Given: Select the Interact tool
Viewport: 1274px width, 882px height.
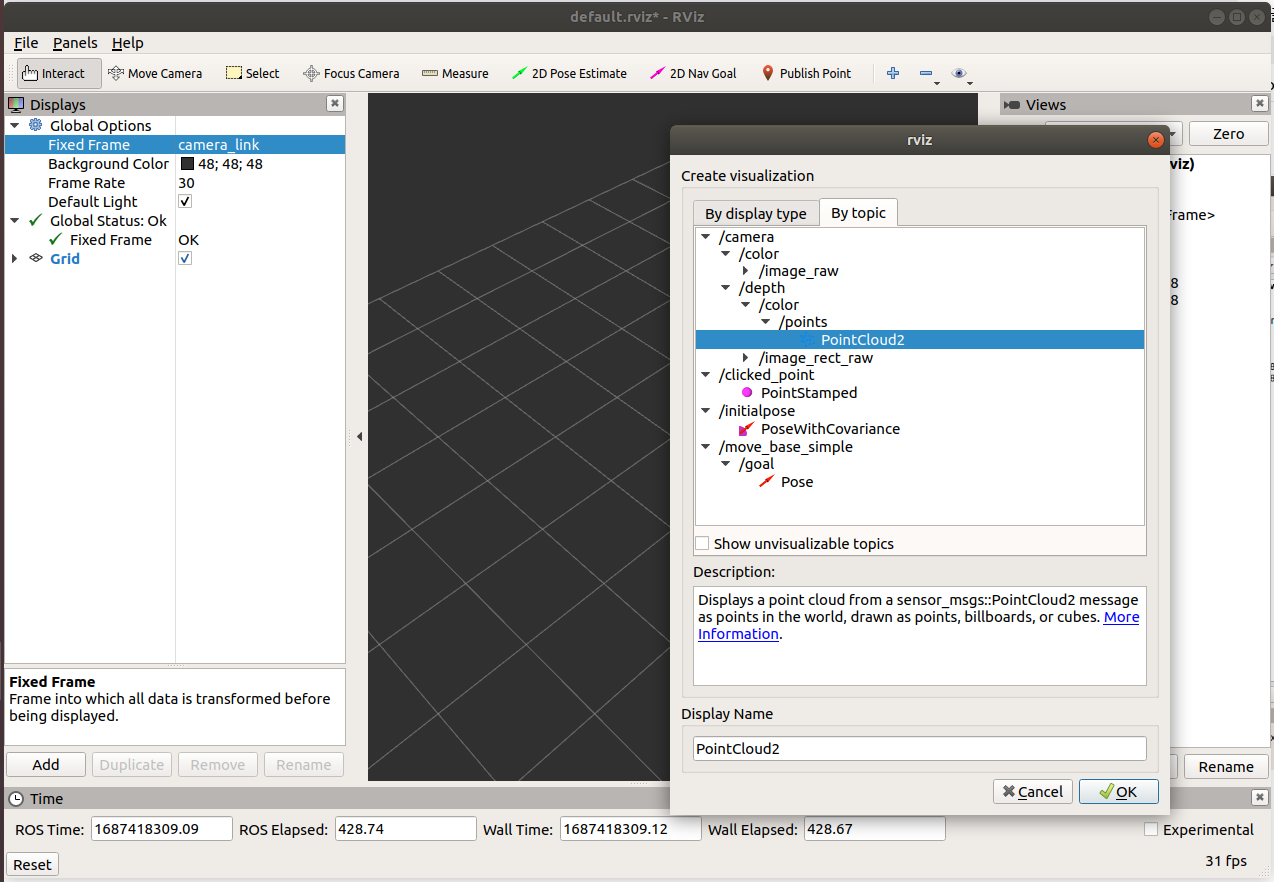Looking at the screenshot, I should pos(59,73).
